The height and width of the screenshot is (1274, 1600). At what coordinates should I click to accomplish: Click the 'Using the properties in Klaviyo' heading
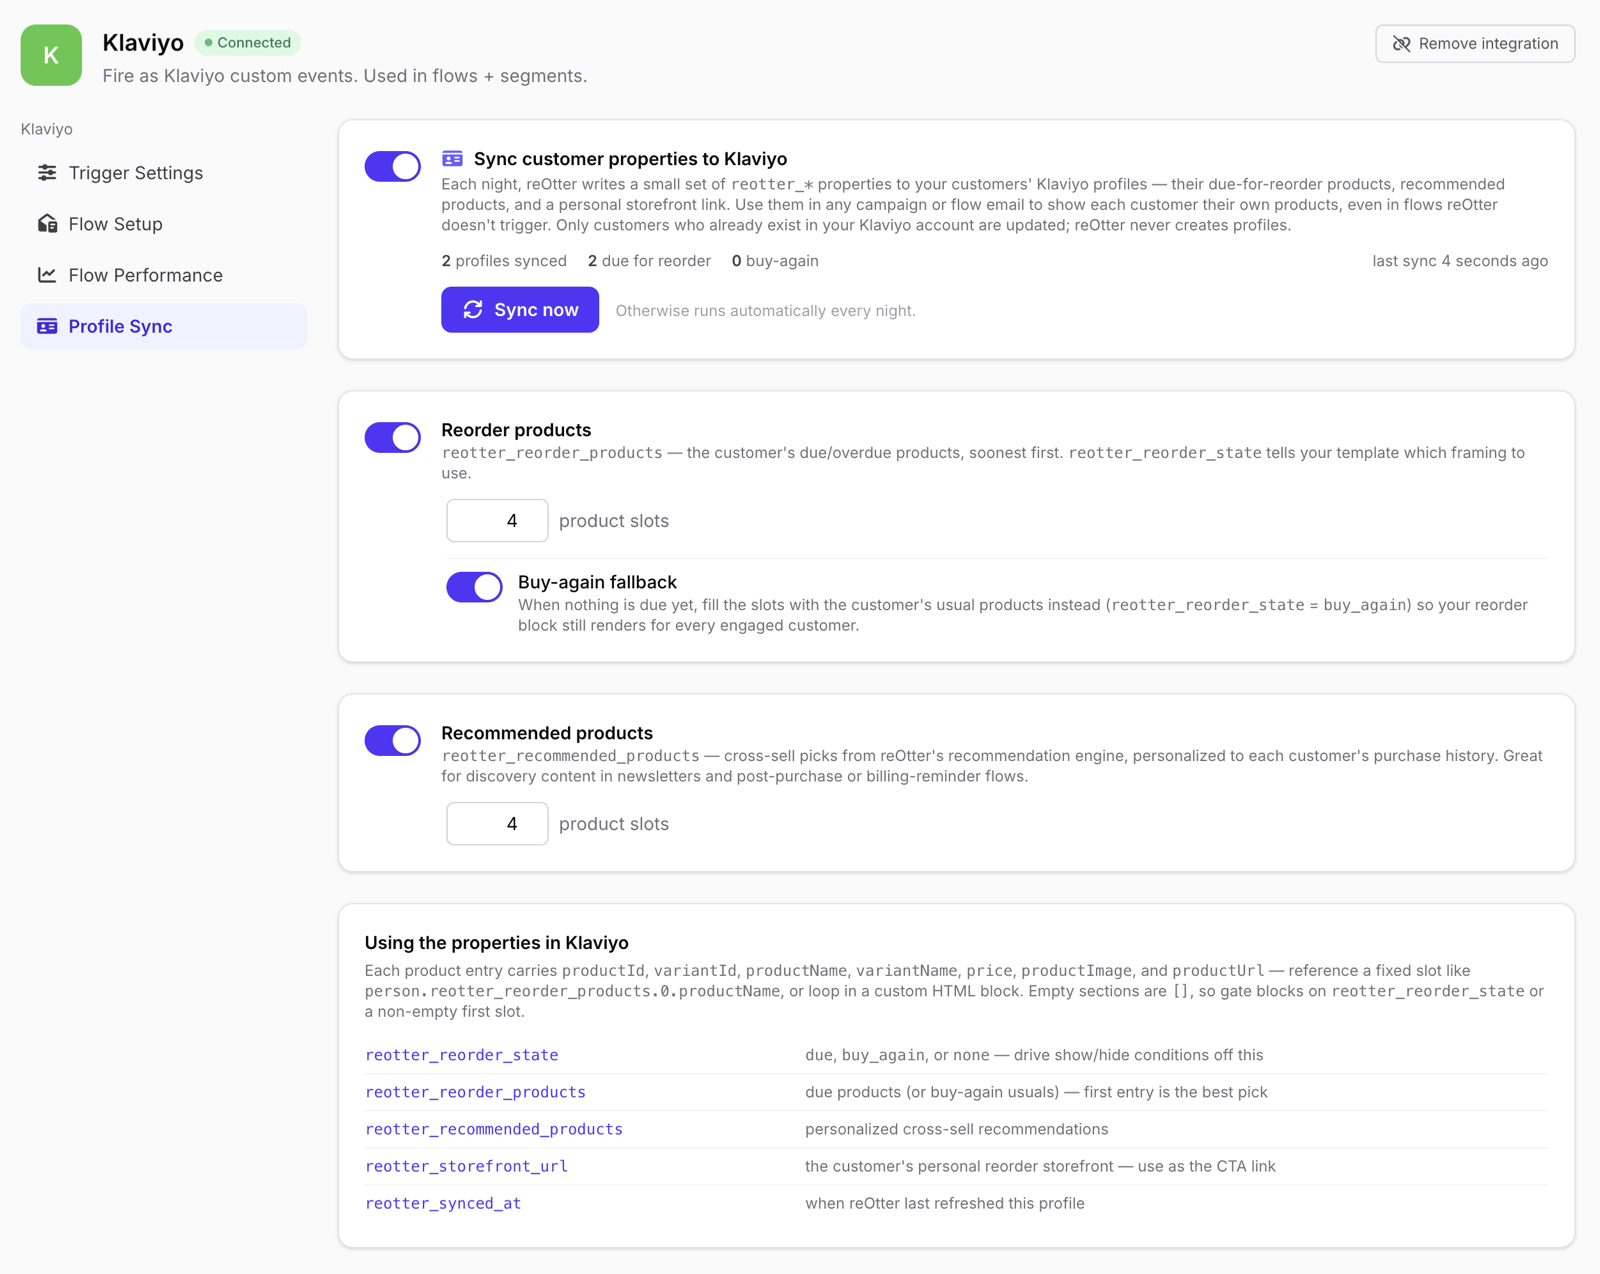[x=497, y=943]
